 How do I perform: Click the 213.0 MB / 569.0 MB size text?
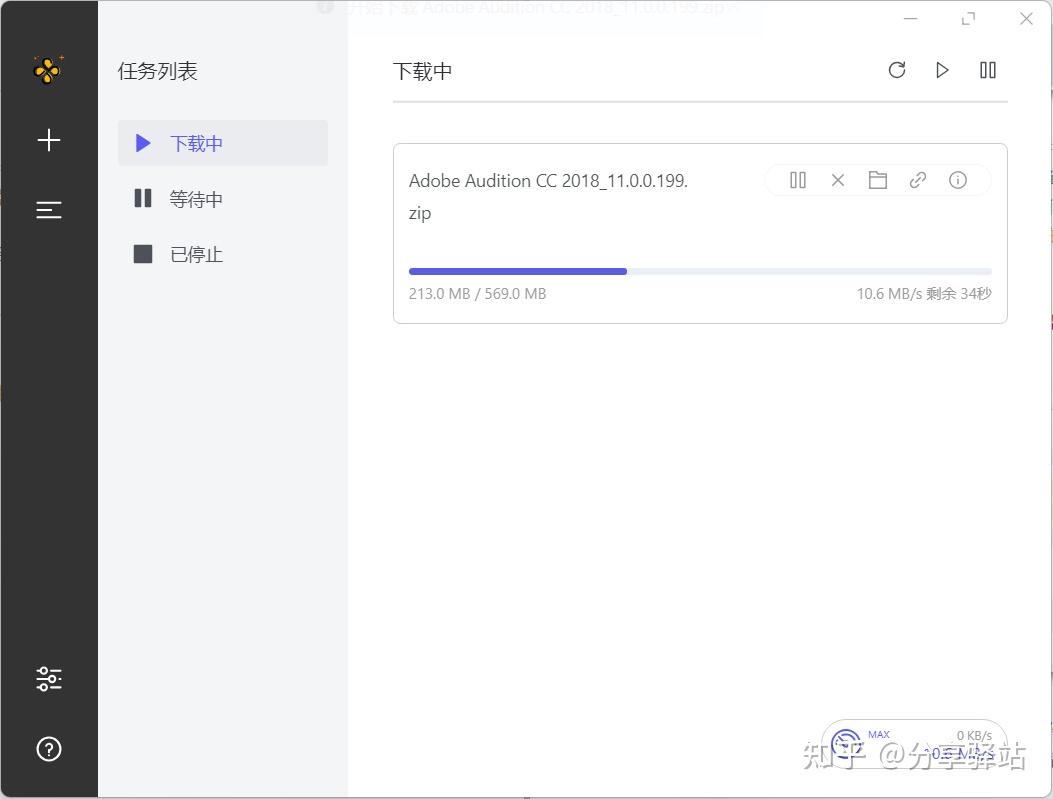click(x=477, y=293)
